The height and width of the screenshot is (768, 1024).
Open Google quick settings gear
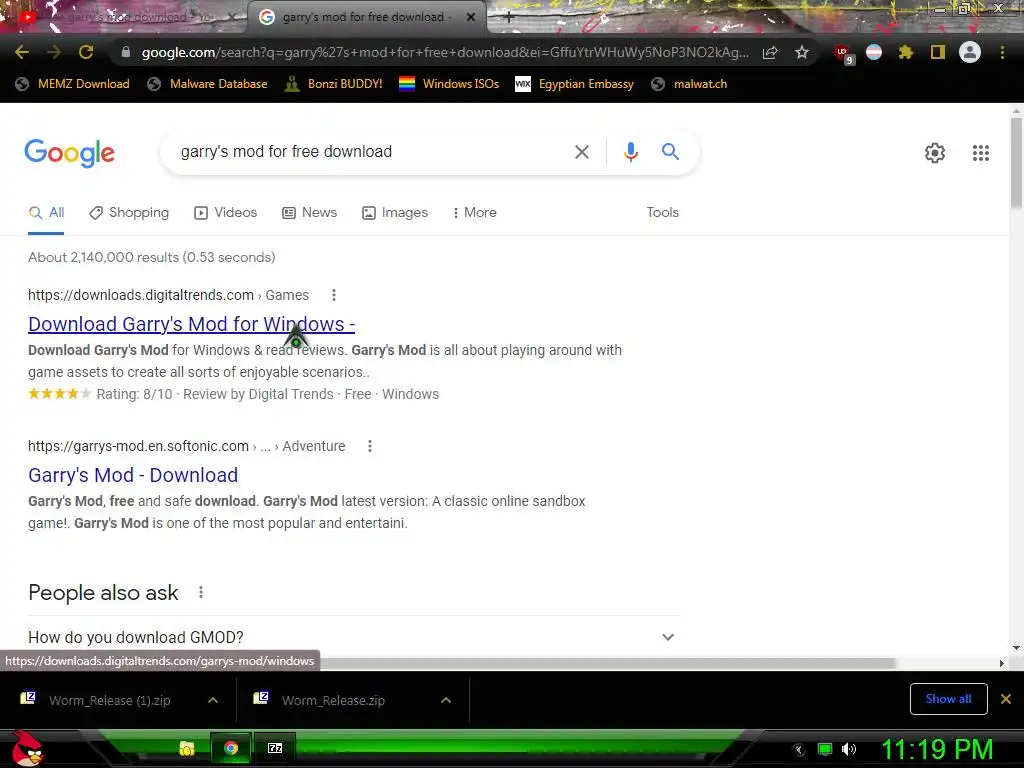point(935,153)
